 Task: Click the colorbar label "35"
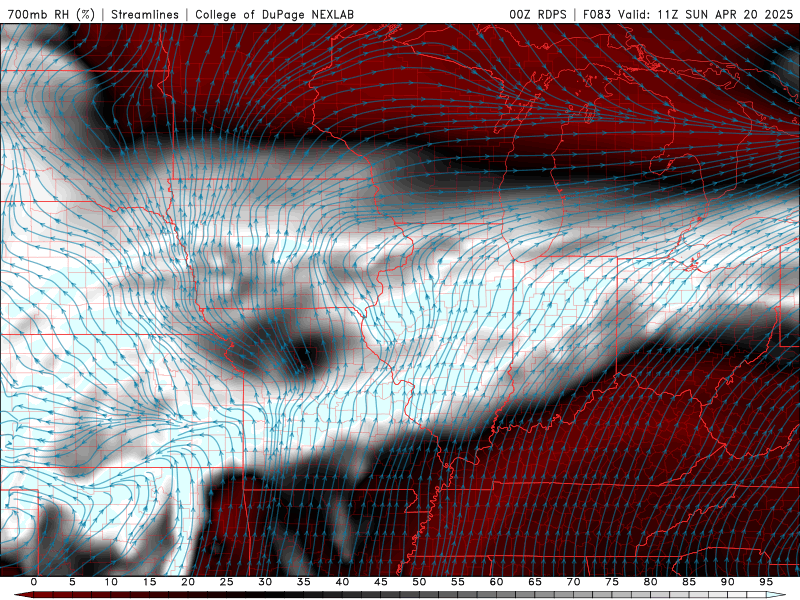304,582
